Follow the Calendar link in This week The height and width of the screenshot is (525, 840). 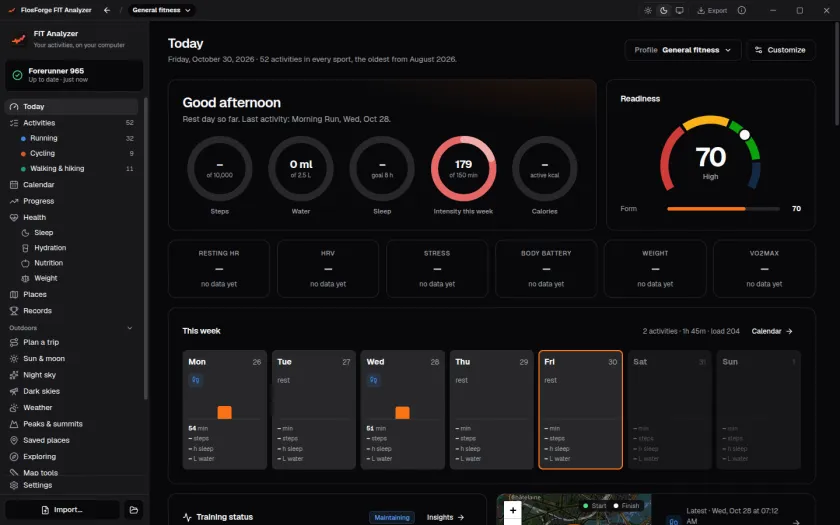click(772, 331)
